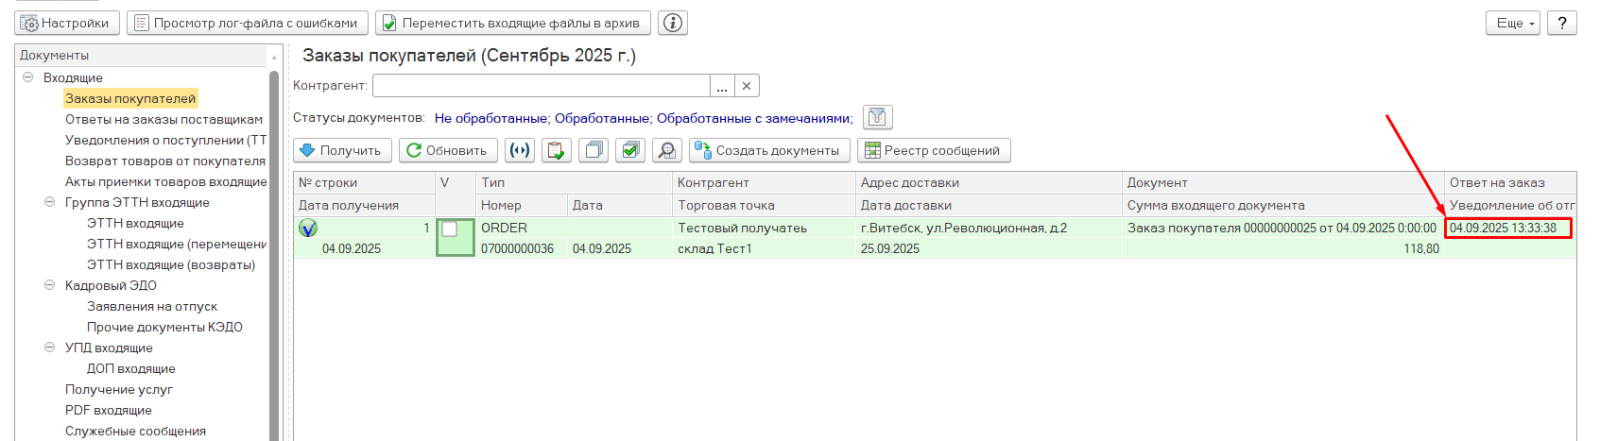1600x441 pixels.
Task: Click the clipboard with green check icon
Action: (556, 151)
